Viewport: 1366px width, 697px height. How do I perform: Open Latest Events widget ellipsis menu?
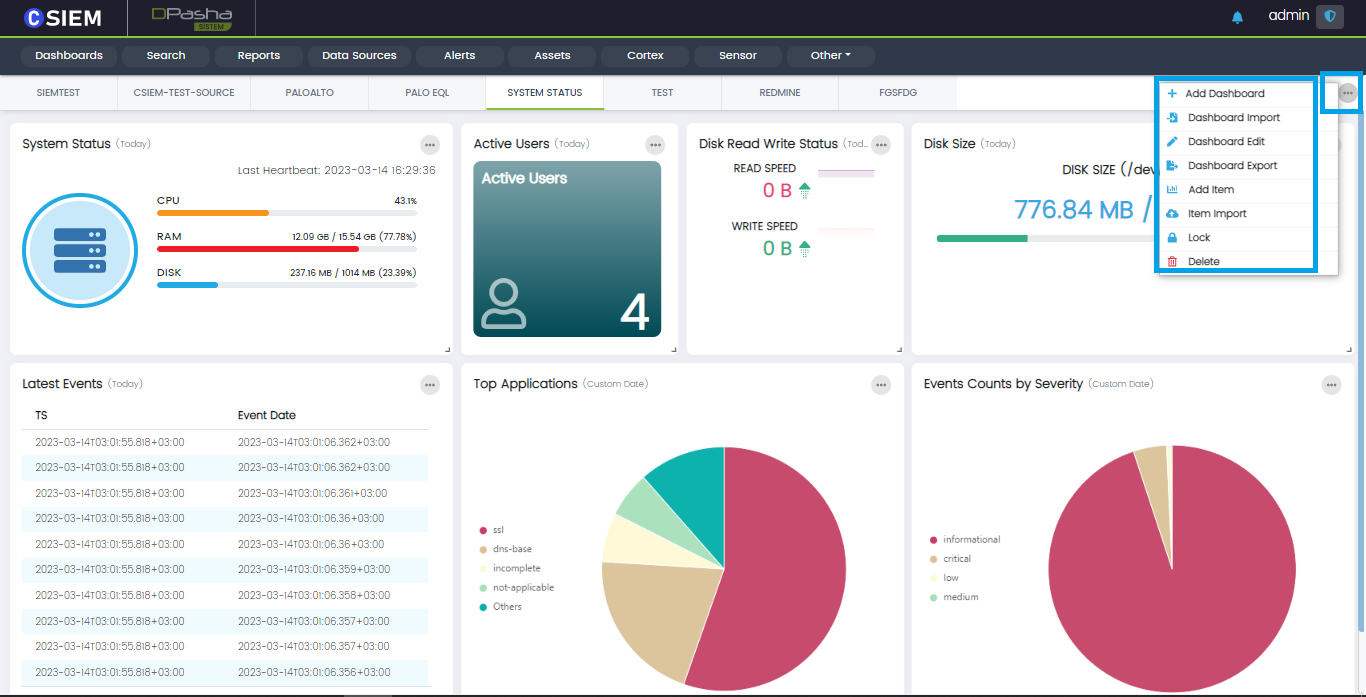pos(429,384)
